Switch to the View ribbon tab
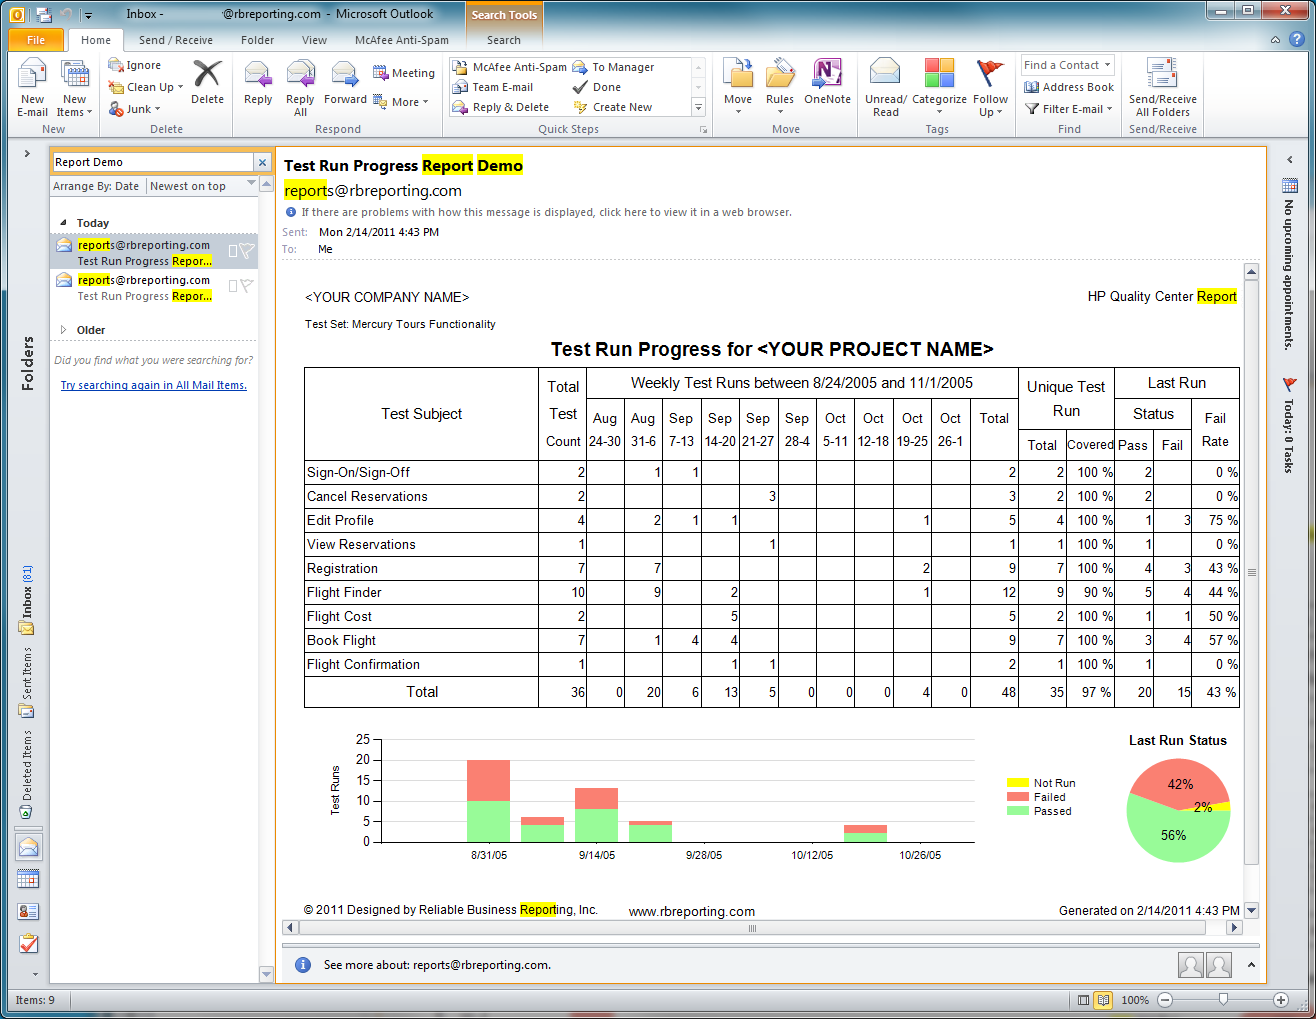This screenshot has width=1316, height=1019. [314, 39]
